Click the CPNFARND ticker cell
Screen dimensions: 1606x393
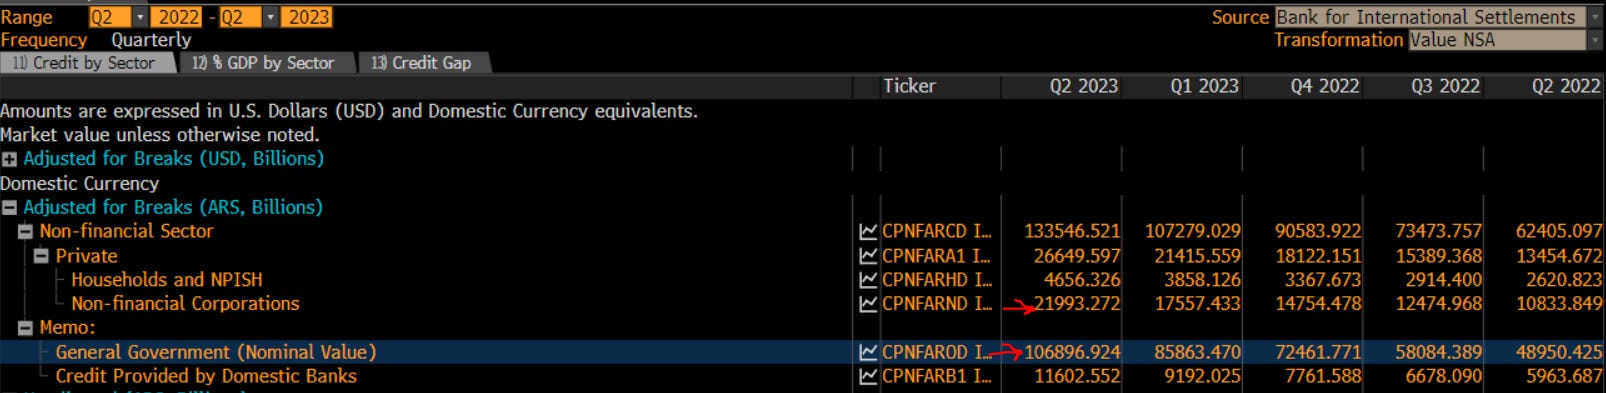coord(937,304)
